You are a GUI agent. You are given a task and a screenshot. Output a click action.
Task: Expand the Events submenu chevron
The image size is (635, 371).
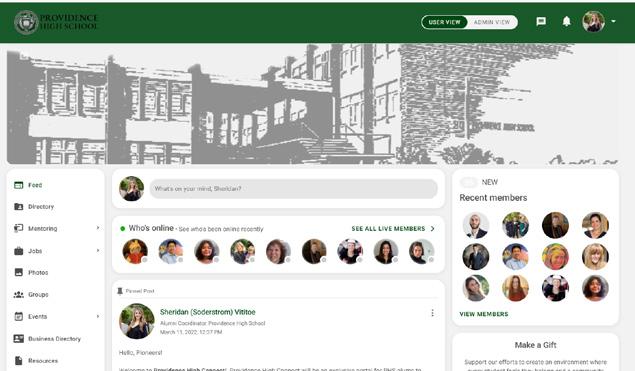98,316
